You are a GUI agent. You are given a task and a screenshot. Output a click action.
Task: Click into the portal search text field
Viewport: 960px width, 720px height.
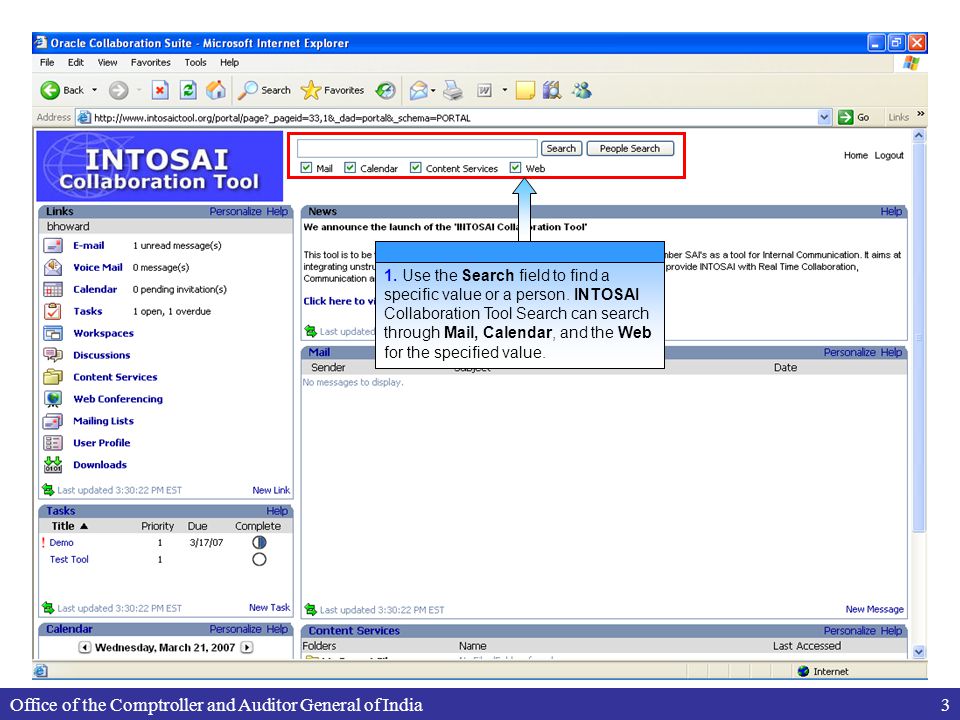[417, 148]
